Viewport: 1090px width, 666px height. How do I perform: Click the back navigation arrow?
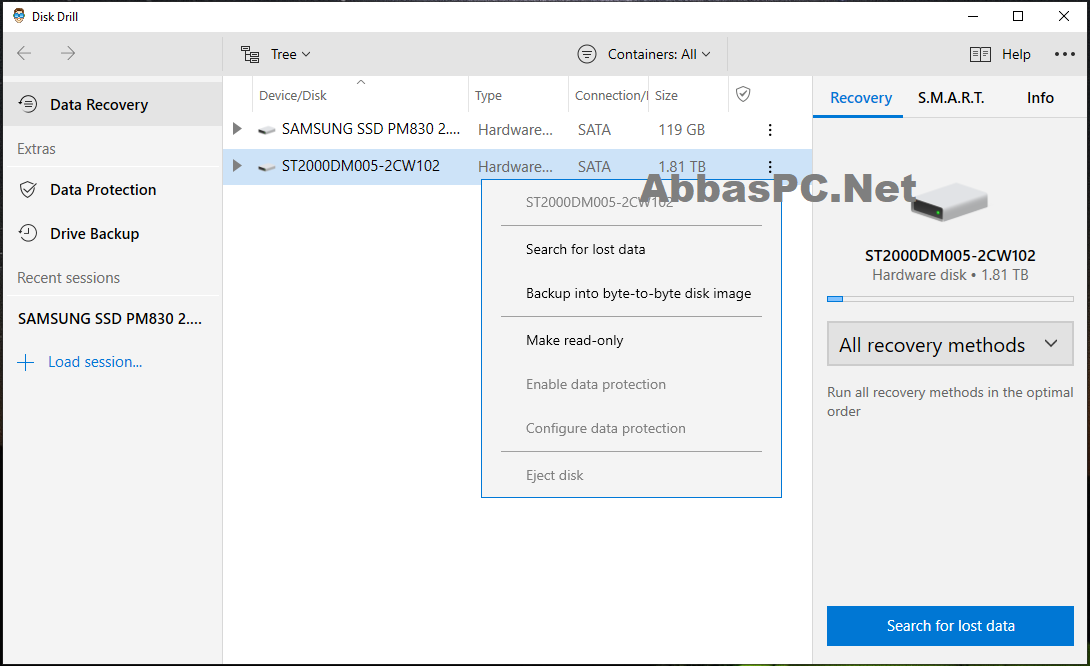[x=25, y=54]
